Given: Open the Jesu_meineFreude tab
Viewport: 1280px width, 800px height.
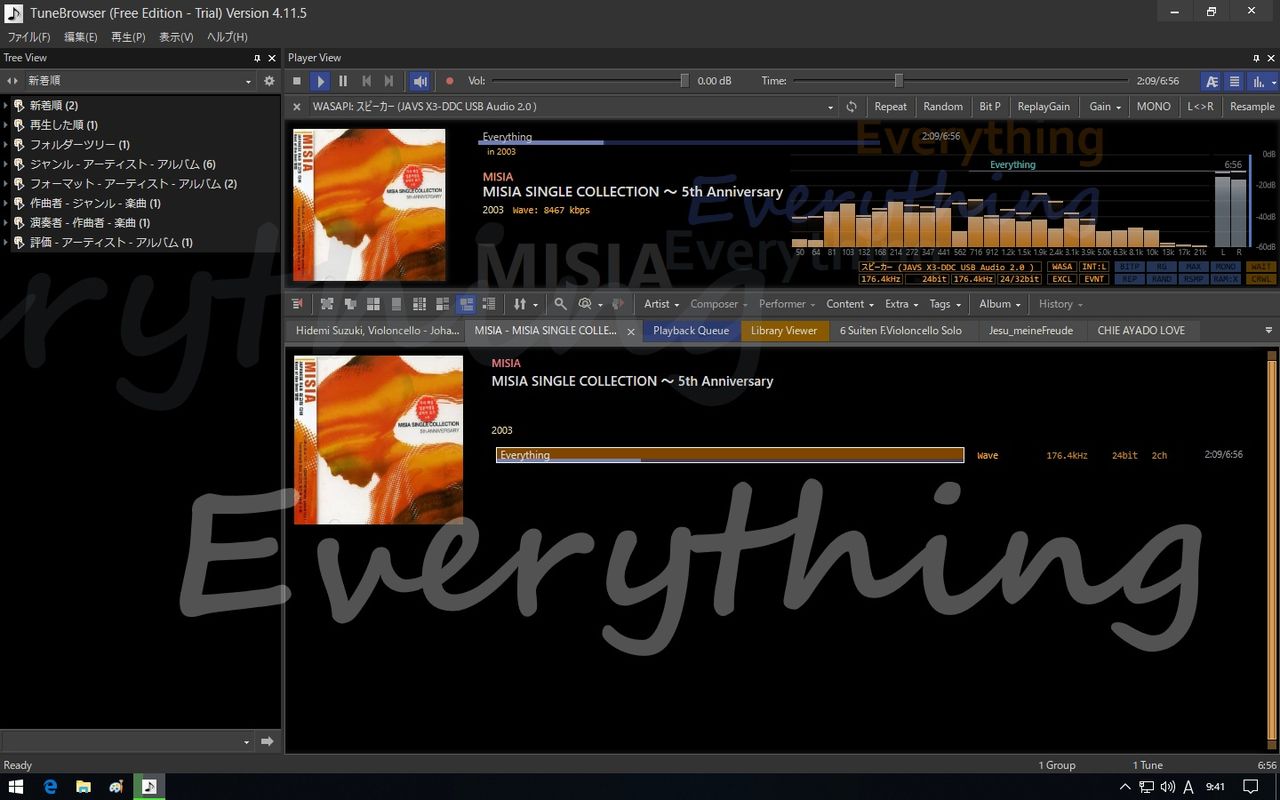Looking at the screenshot, I should pyautogui.click(x=1030, y=331).
